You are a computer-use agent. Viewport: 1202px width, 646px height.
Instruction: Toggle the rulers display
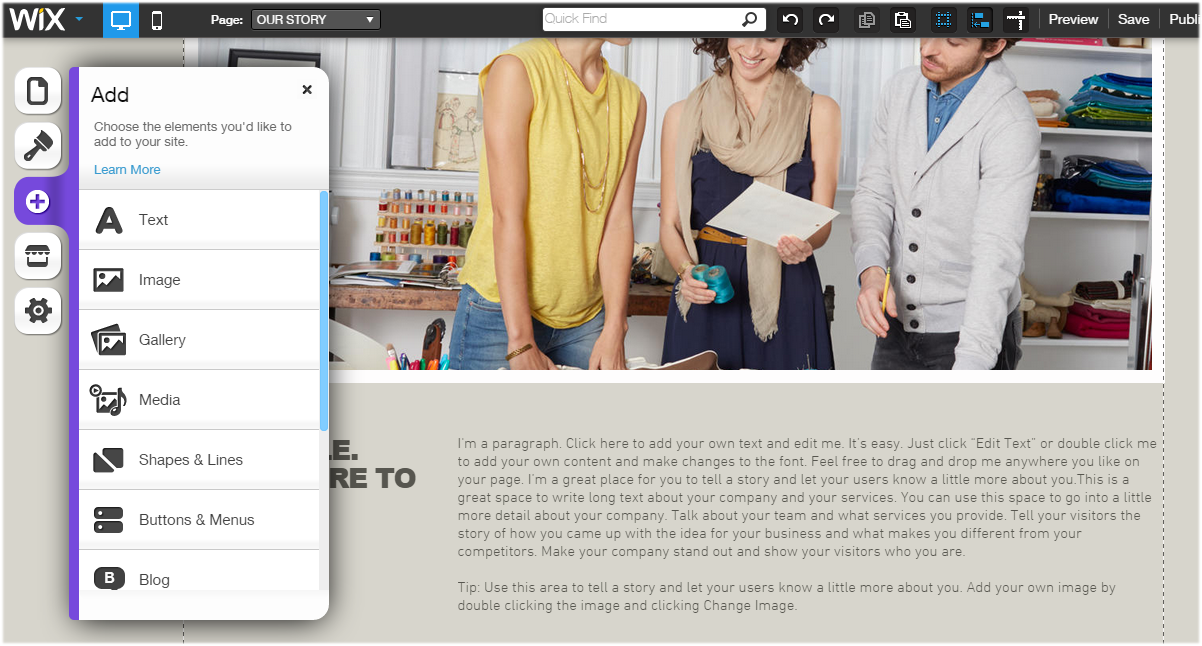(1016, 19)
